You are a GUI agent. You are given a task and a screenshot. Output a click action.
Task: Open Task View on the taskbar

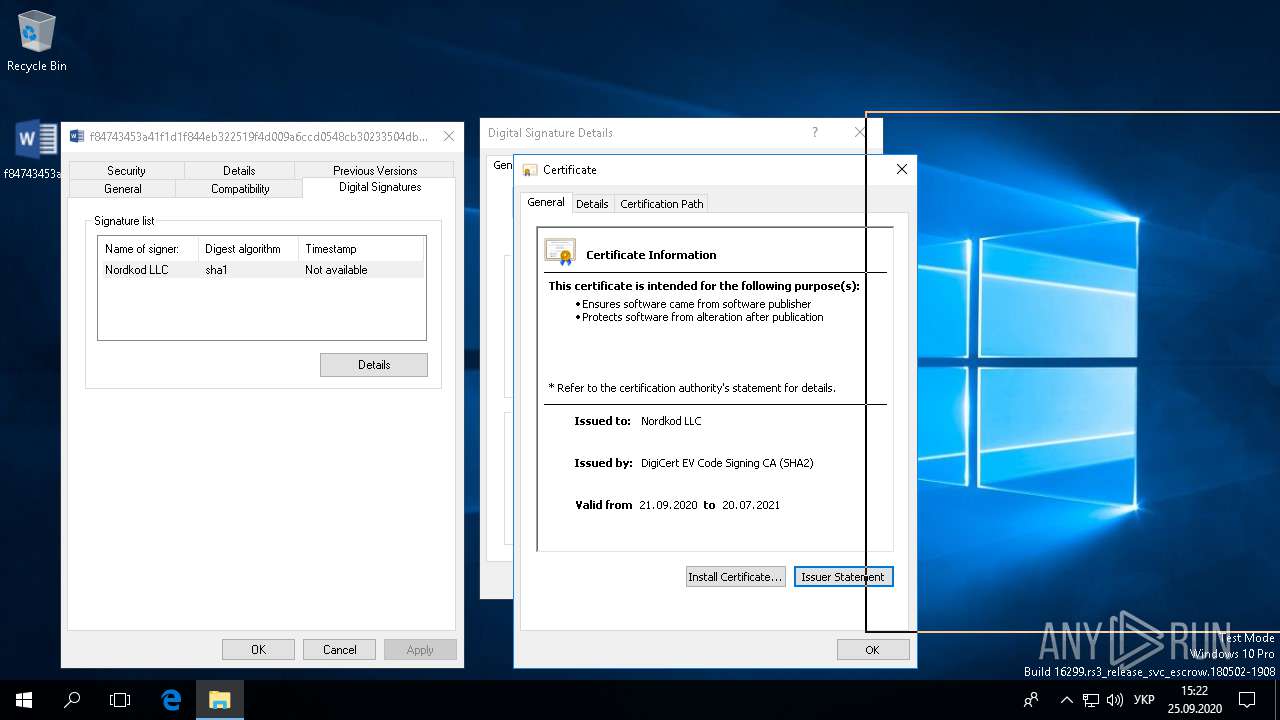120,700
